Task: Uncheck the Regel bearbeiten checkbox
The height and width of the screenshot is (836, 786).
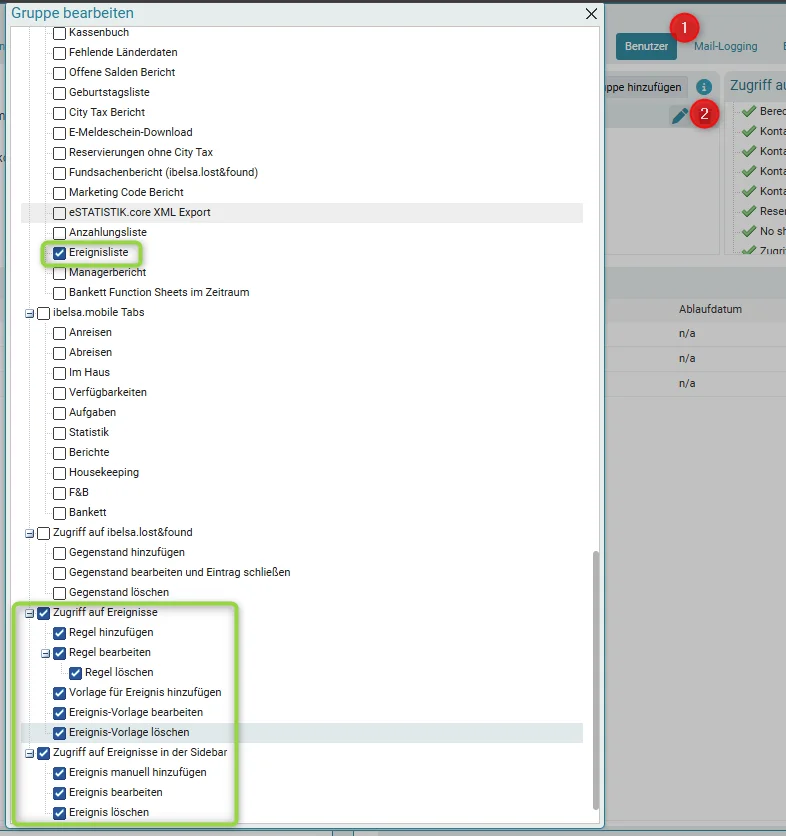Action: point(60,653)
